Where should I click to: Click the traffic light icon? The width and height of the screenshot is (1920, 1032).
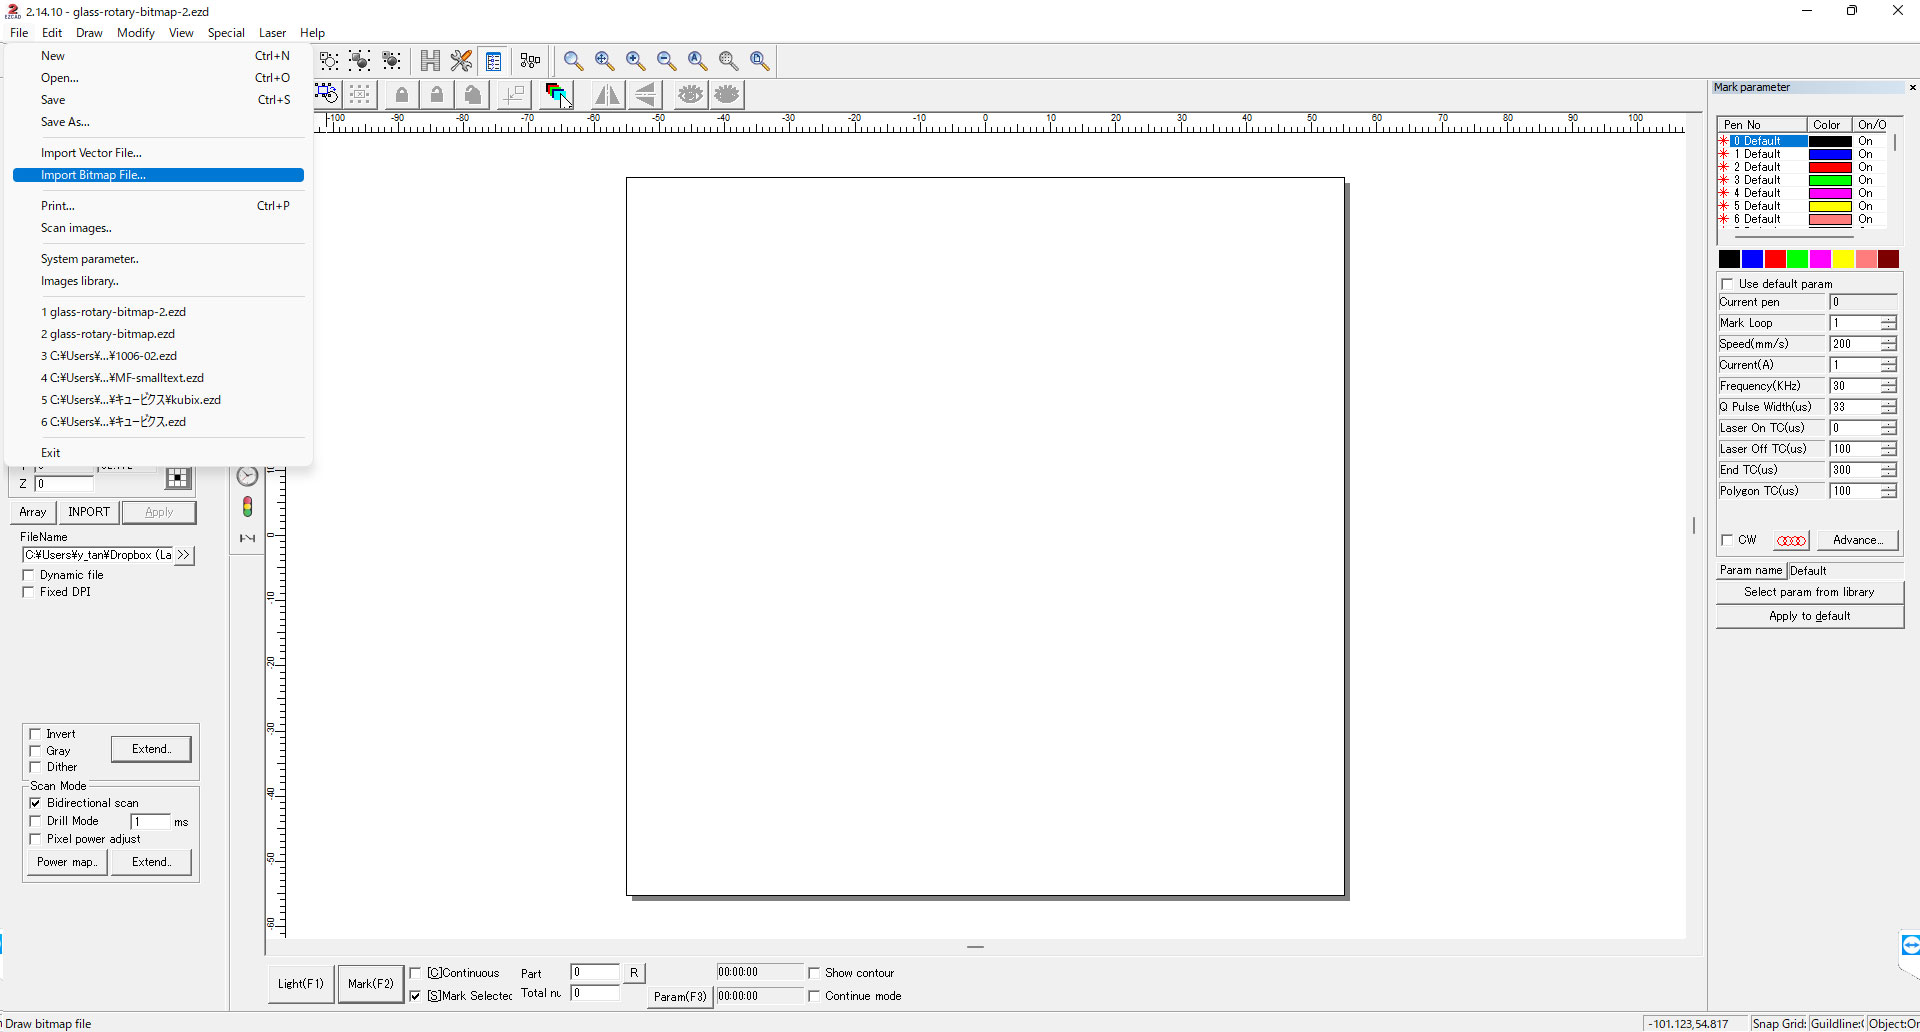point(247,507)
